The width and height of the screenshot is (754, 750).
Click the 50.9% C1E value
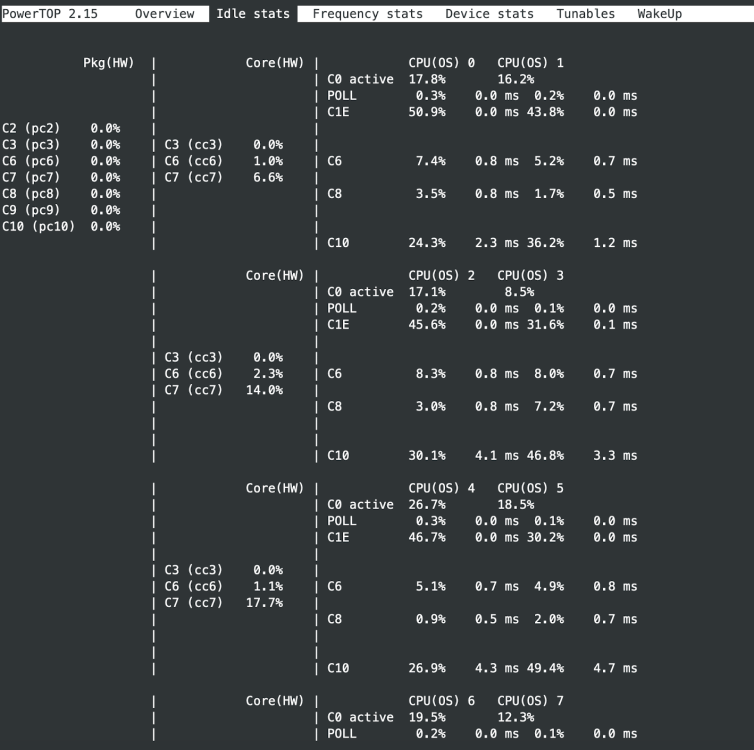(x=427, y=112)
